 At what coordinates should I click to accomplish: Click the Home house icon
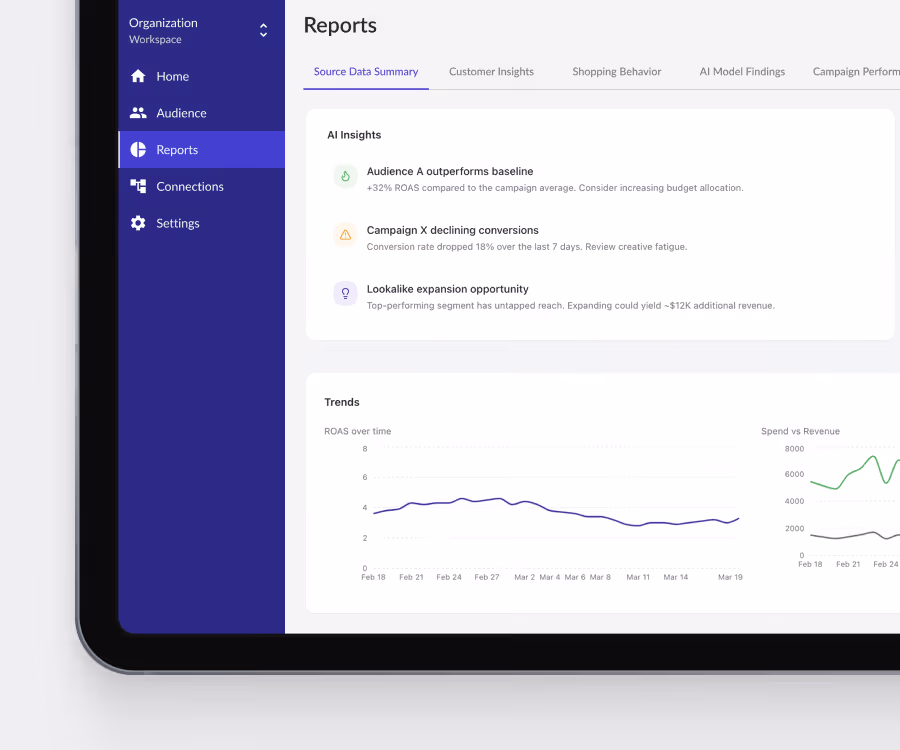(x=138, y=76)
